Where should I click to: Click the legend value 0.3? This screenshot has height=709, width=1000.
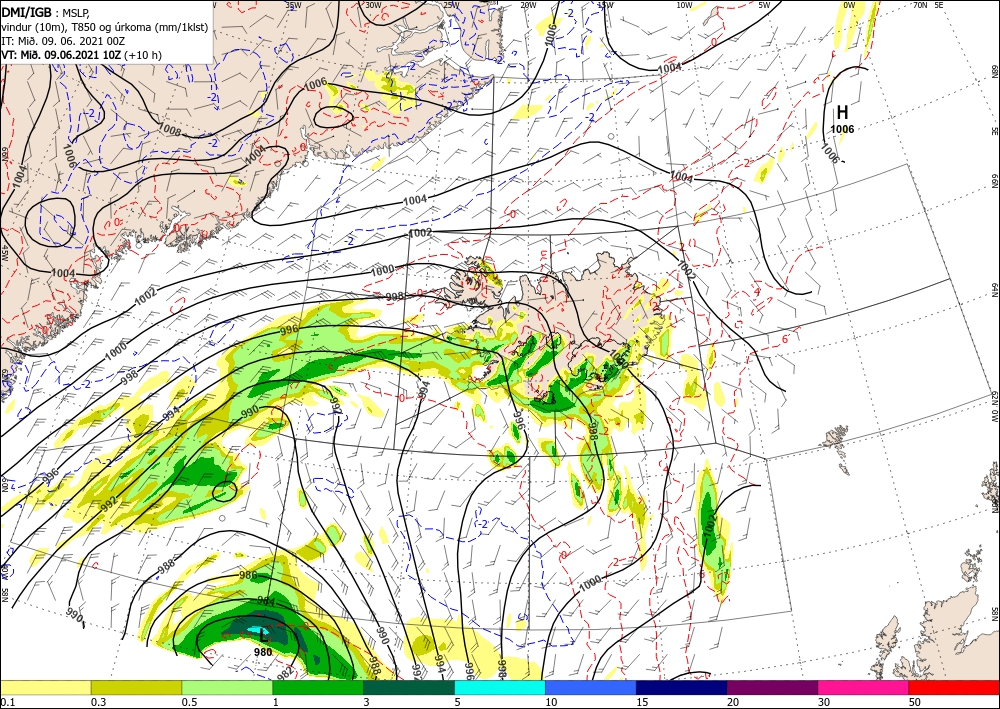[98, 701]
